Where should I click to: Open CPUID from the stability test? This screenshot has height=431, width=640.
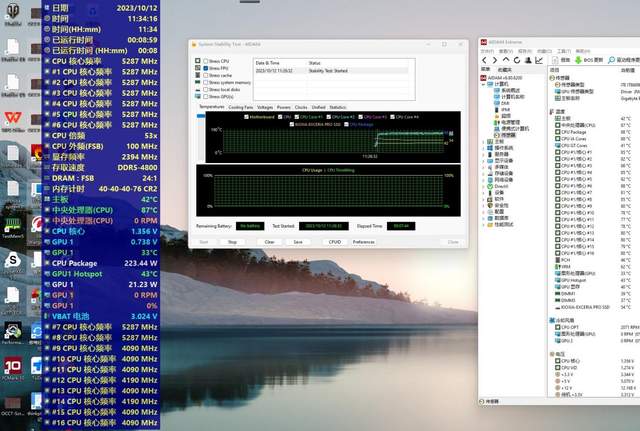(x=335, y=242)
